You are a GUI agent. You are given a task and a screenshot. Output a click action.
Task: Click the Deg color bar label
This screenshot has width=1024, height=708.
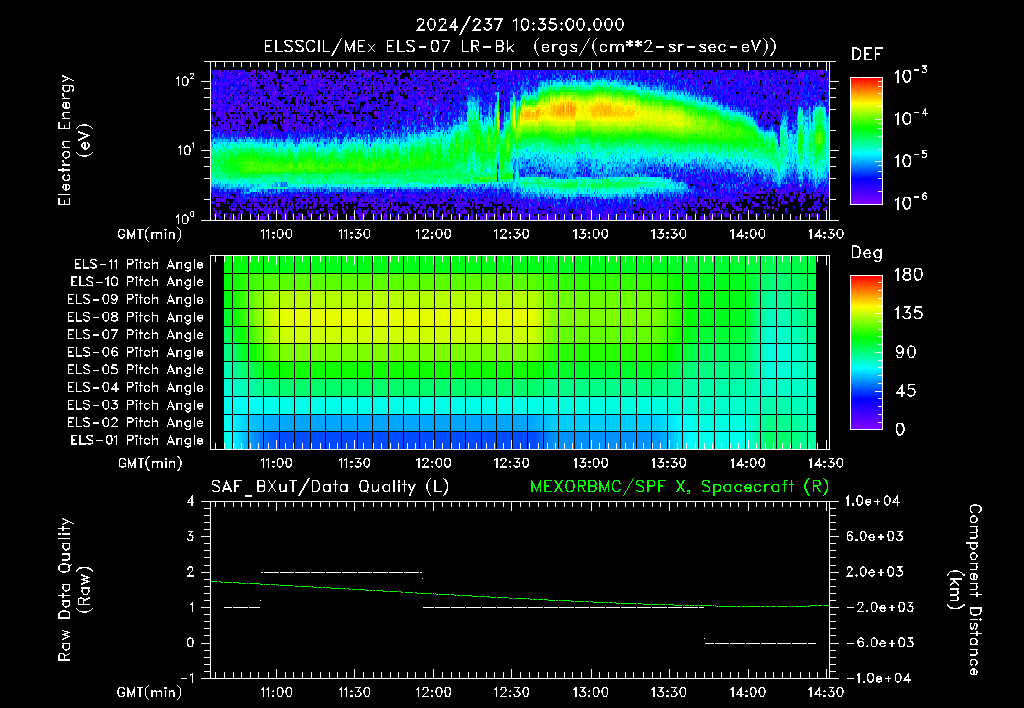[867, 253]
